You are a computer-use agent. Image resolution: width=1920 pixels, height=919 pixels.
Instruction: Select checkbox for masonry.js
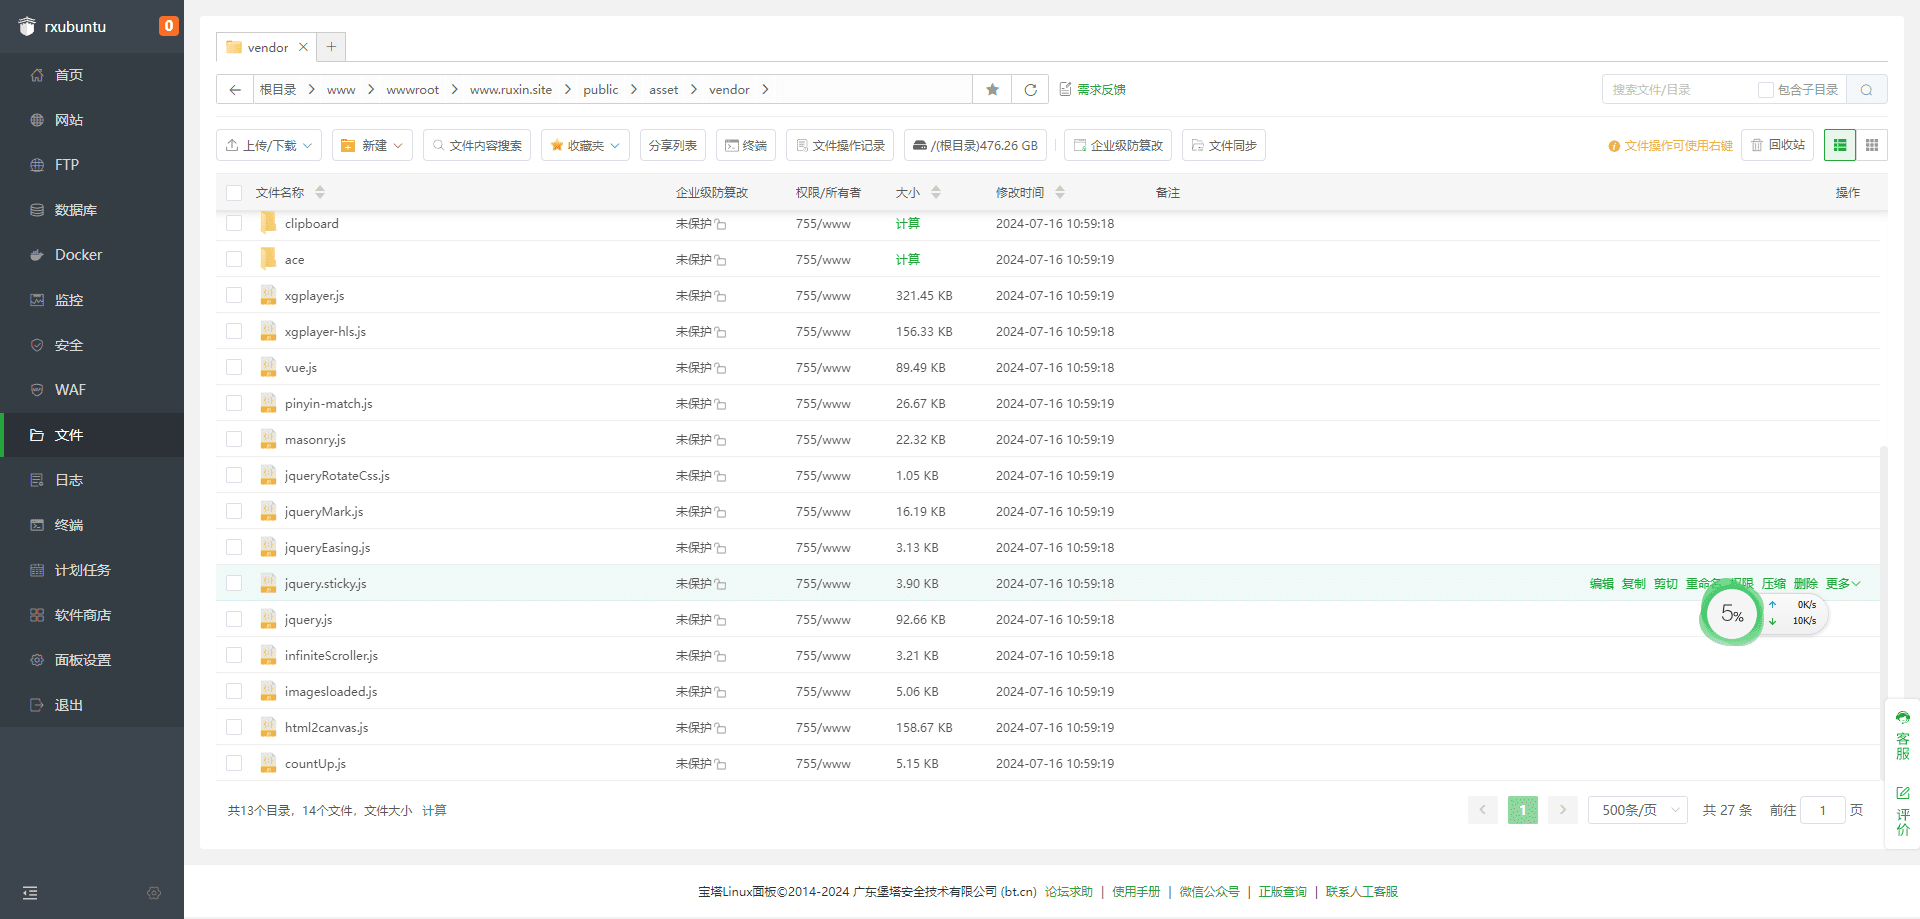click(x=234, y=439)
